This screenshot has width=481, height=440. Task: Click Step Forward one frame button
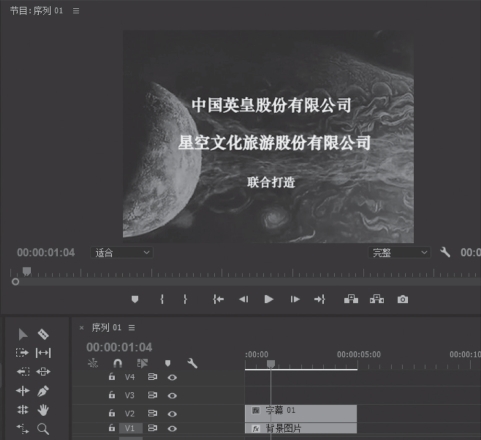click(x=295, y=299)
